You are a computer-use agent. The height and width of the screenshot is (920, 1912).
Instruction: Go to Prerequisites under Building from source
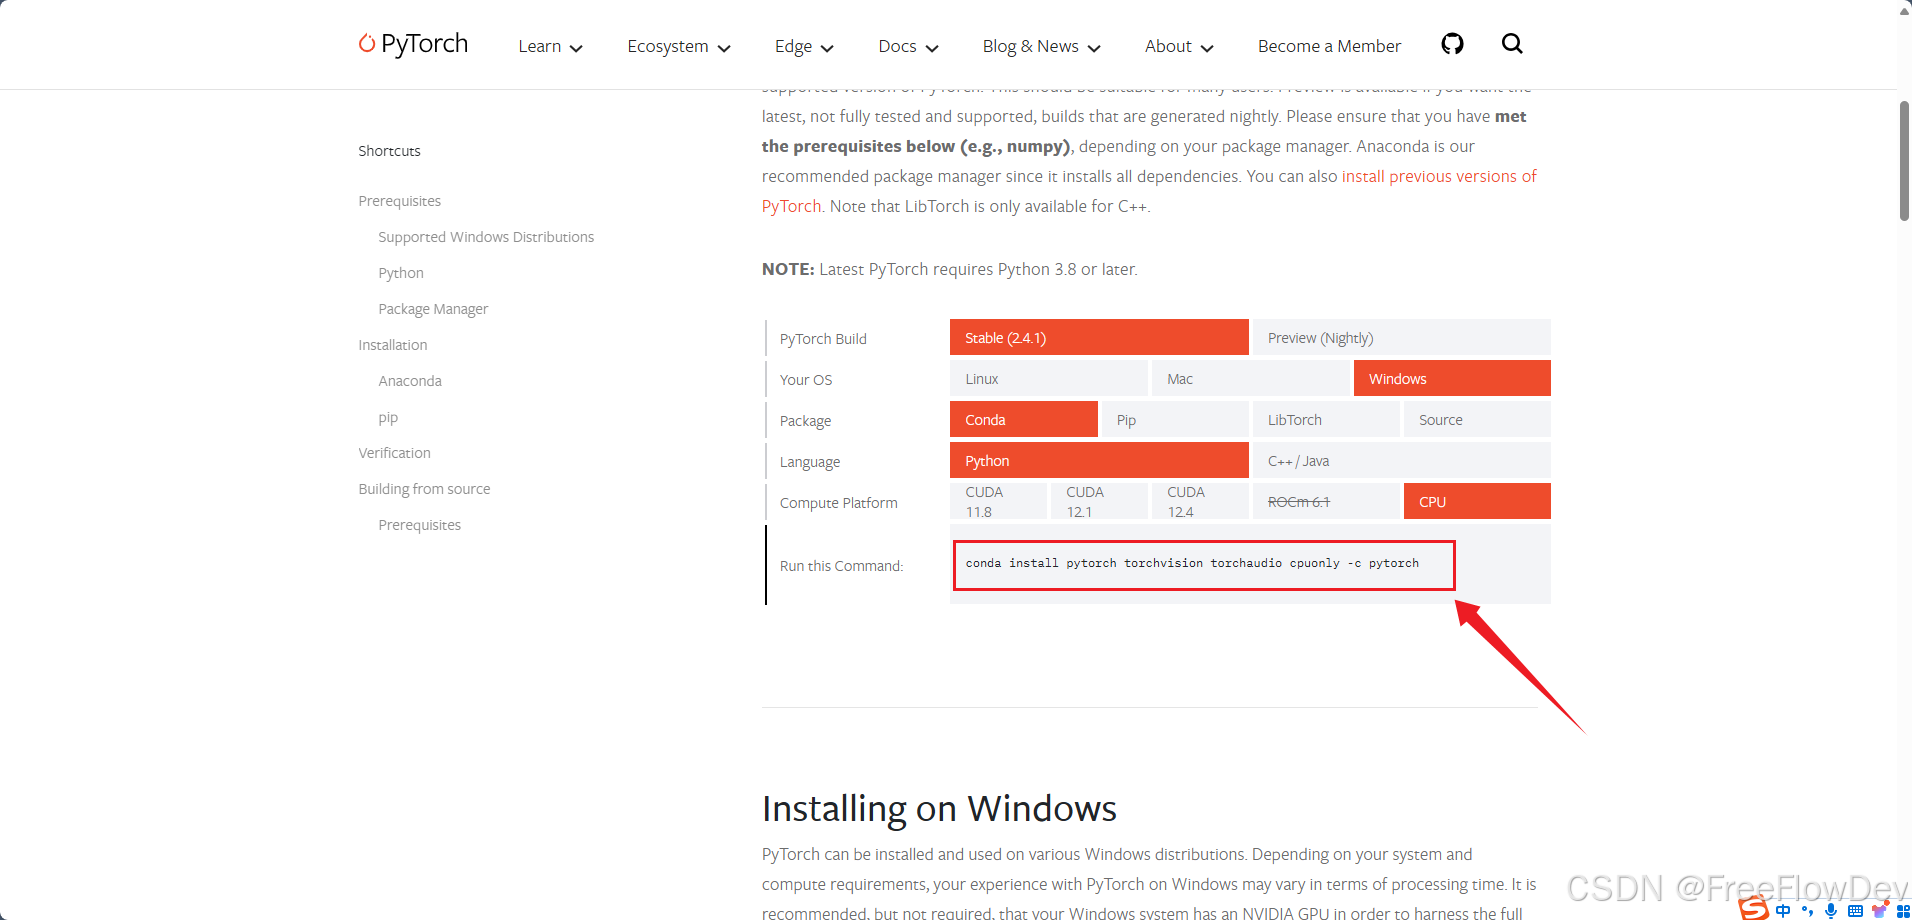pos(419,525)
